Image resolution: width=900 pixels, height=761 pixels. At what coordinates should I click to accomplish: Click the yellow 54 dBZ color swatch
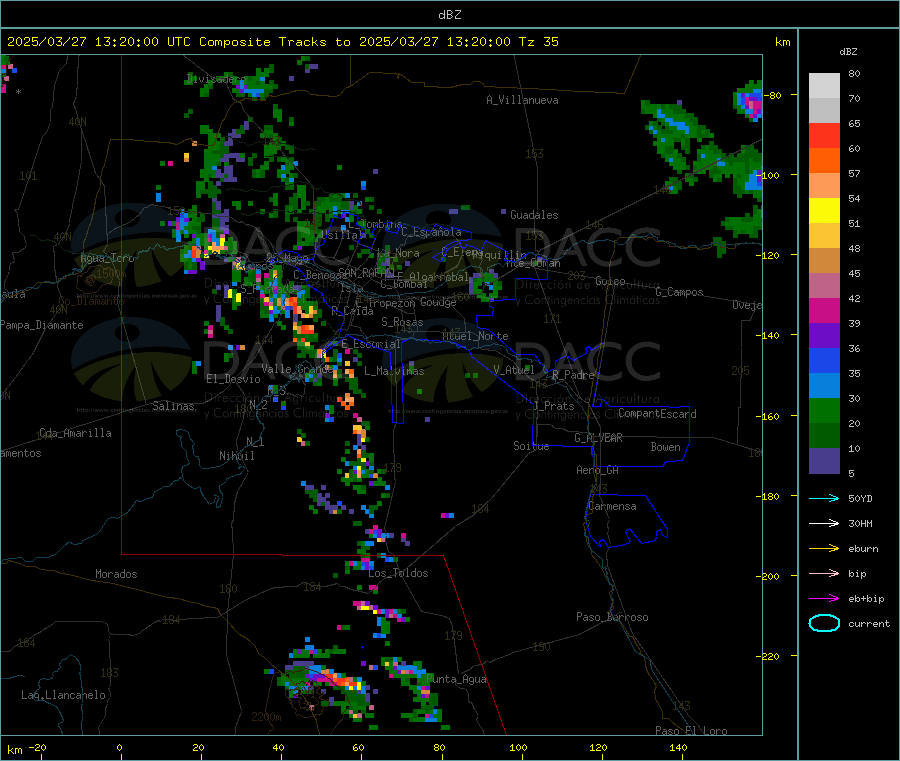pyautogui.click(x=824, y=211)
